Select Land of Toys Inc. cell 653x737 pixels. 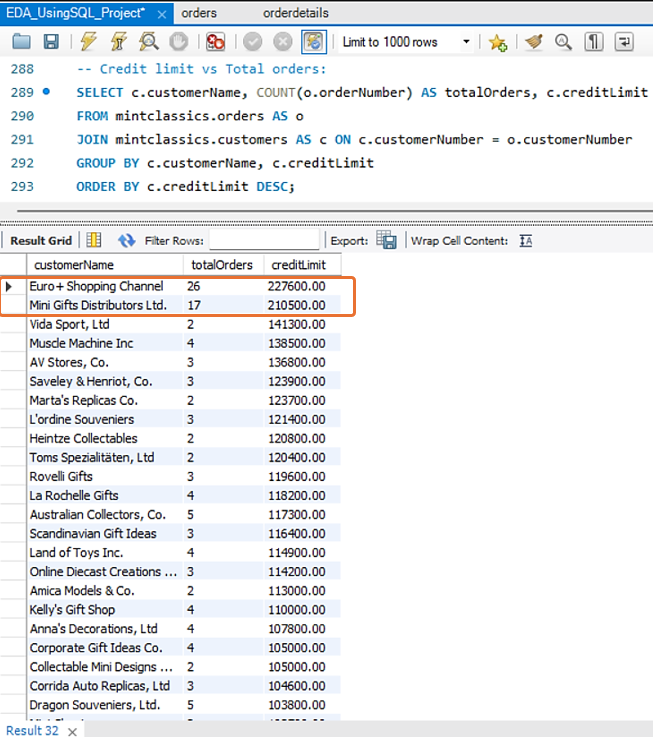pos(105,553)
